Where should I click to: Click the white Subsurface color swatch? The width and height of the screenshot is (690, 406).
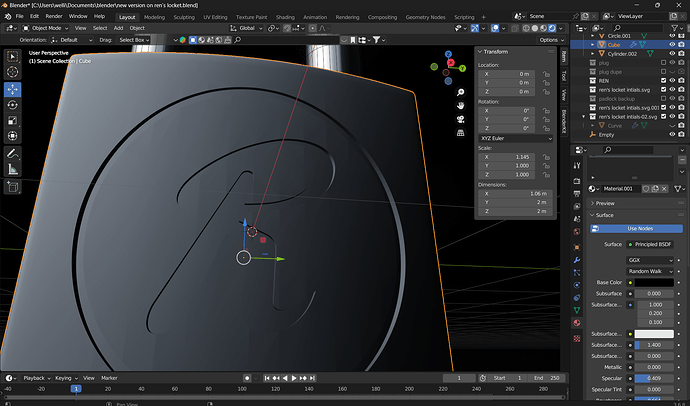(x=654, y=334)
